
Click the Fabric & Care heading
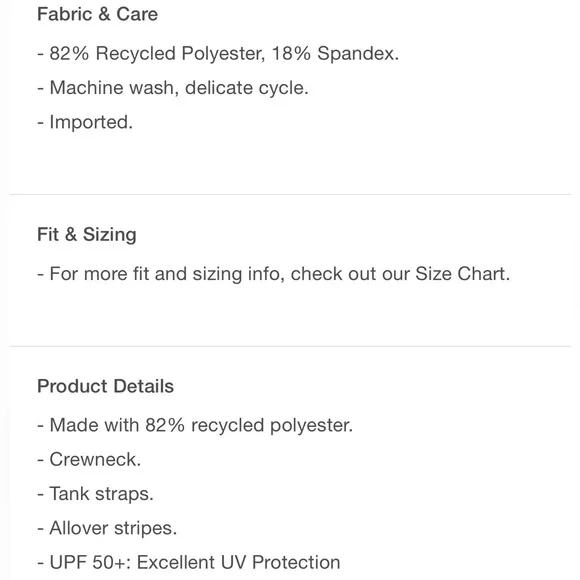click(x=98, y=14)
